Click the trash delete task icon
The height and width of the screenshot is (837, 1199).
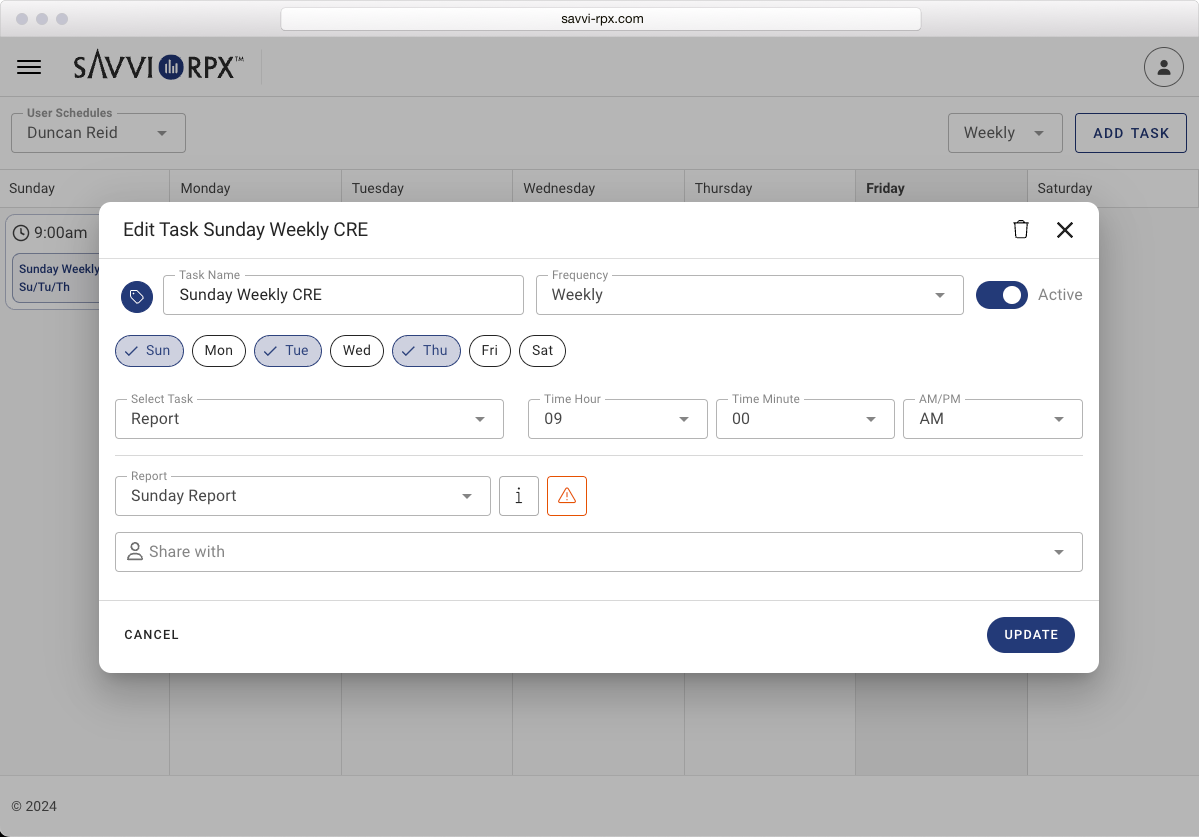coord(1020,230)
